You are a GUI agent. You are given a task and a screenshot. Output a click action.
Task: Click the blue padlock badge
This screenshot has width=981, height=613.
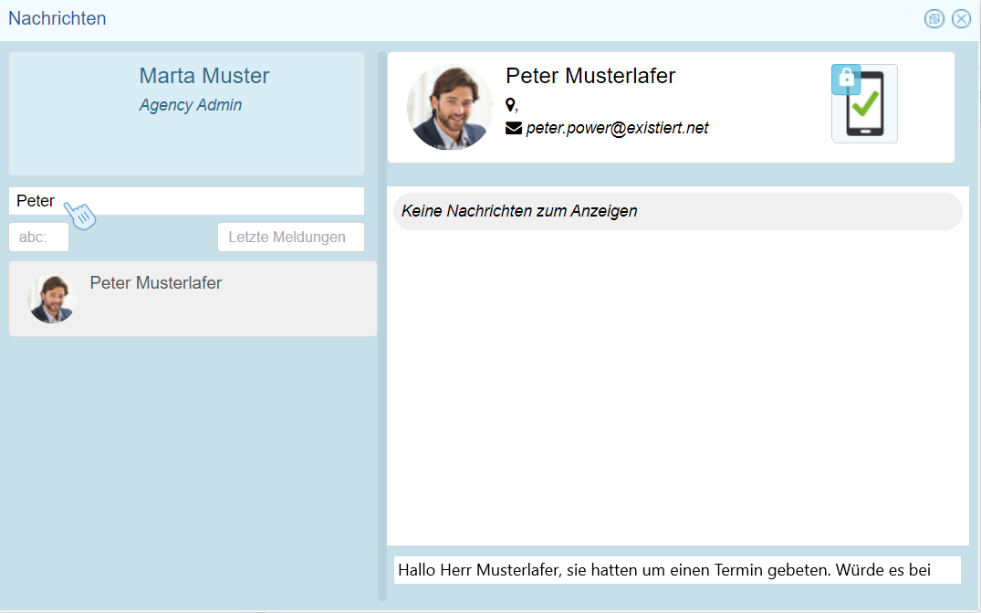846,79
